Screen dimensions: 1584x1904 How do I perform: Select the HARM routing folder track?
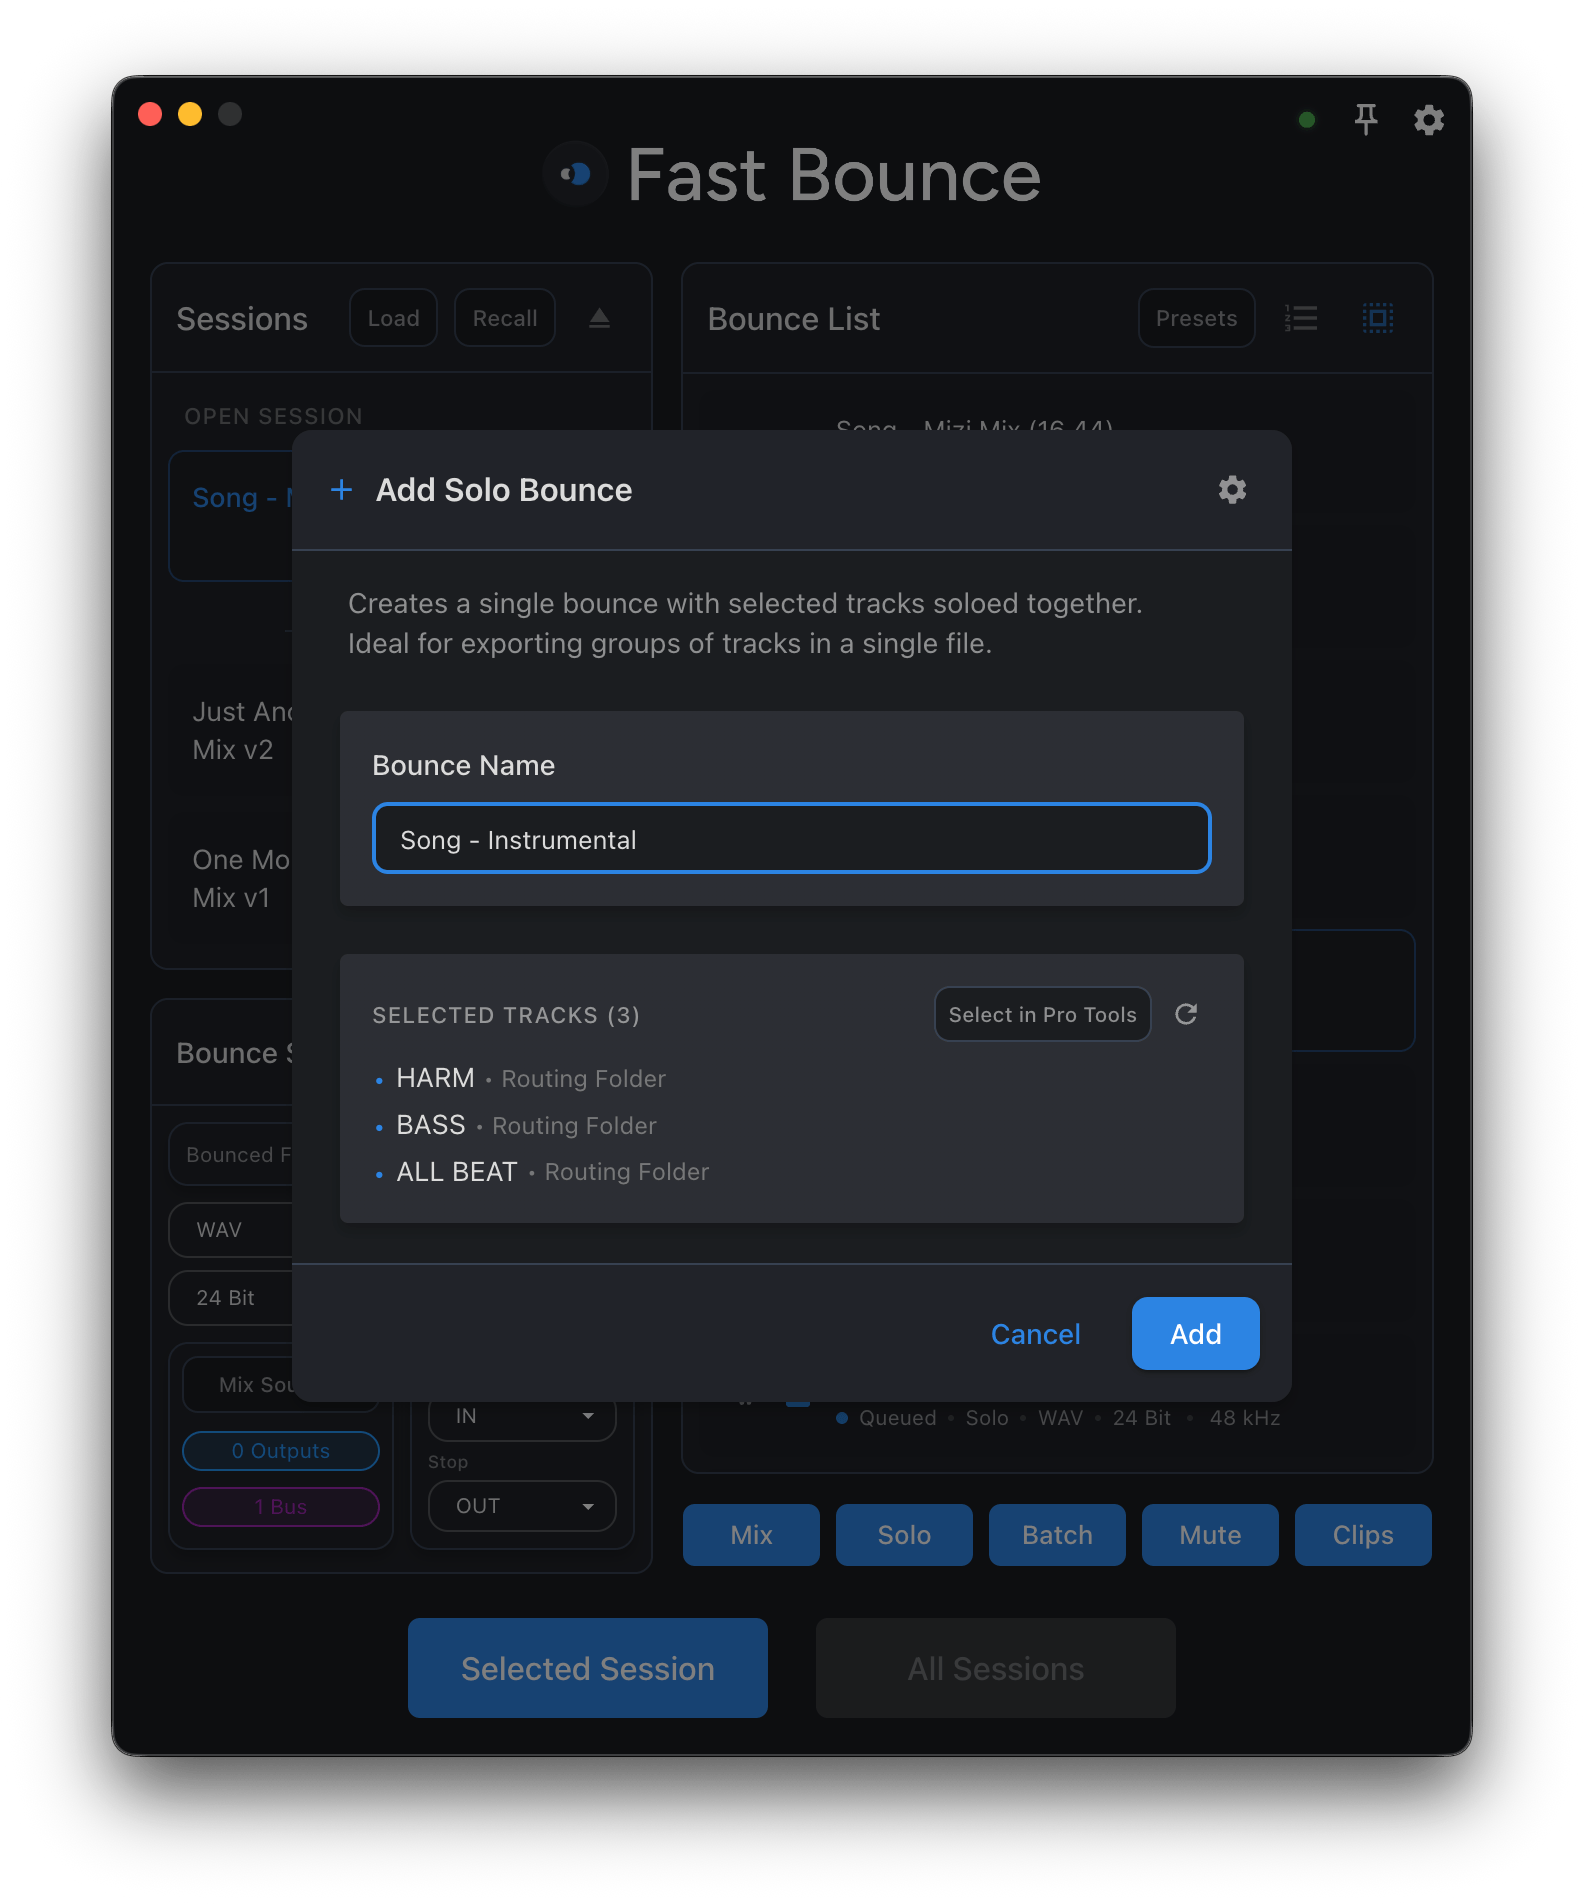click(520, 1078)
